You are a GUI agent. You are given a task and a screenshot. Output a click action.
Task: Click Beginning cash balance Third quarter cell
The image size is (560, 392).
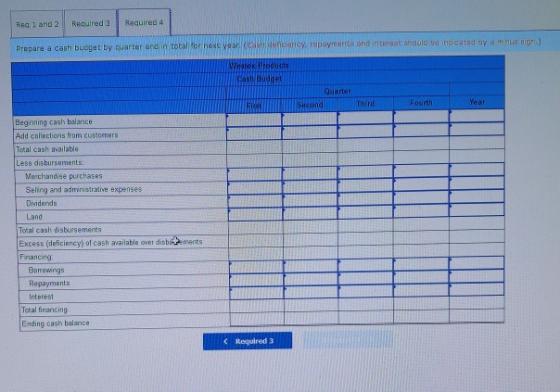click(x=365, y=118)
